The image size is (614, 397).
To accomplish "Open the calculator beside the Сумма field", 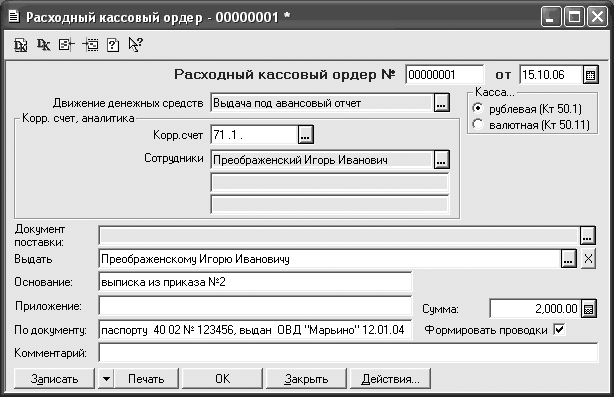I will click(x=589, y=309).
